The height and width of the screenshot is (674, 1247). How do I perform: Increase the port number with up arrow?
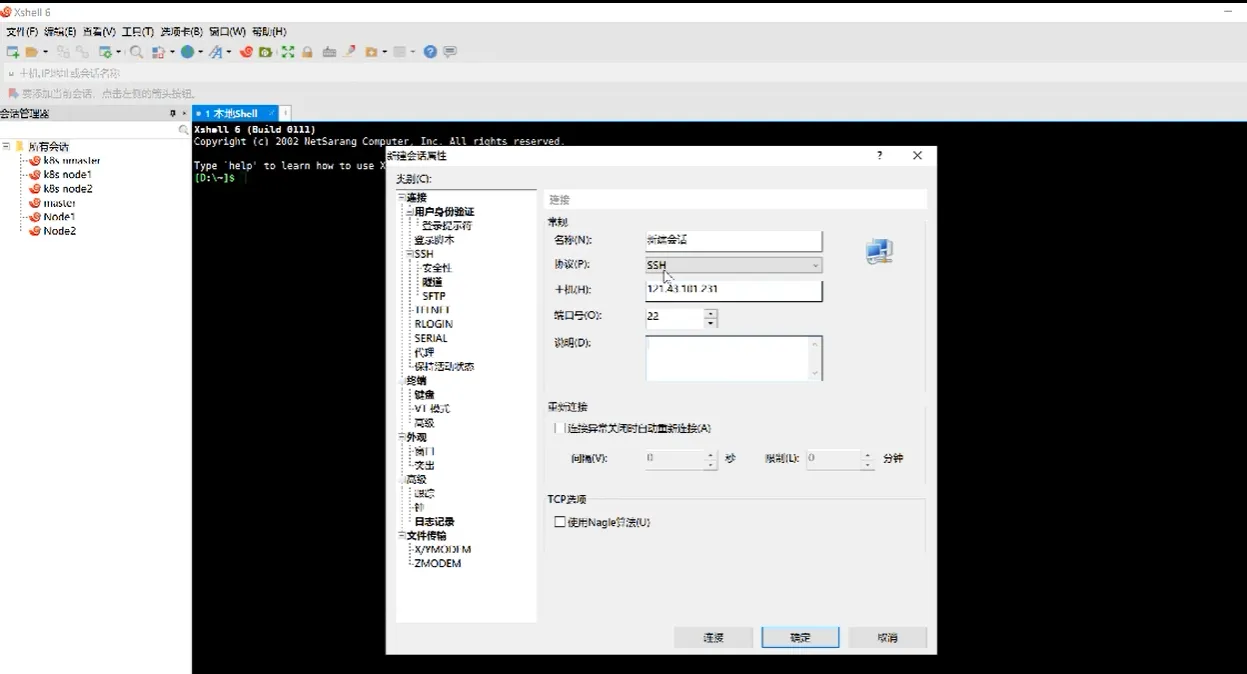pos(711,313)
